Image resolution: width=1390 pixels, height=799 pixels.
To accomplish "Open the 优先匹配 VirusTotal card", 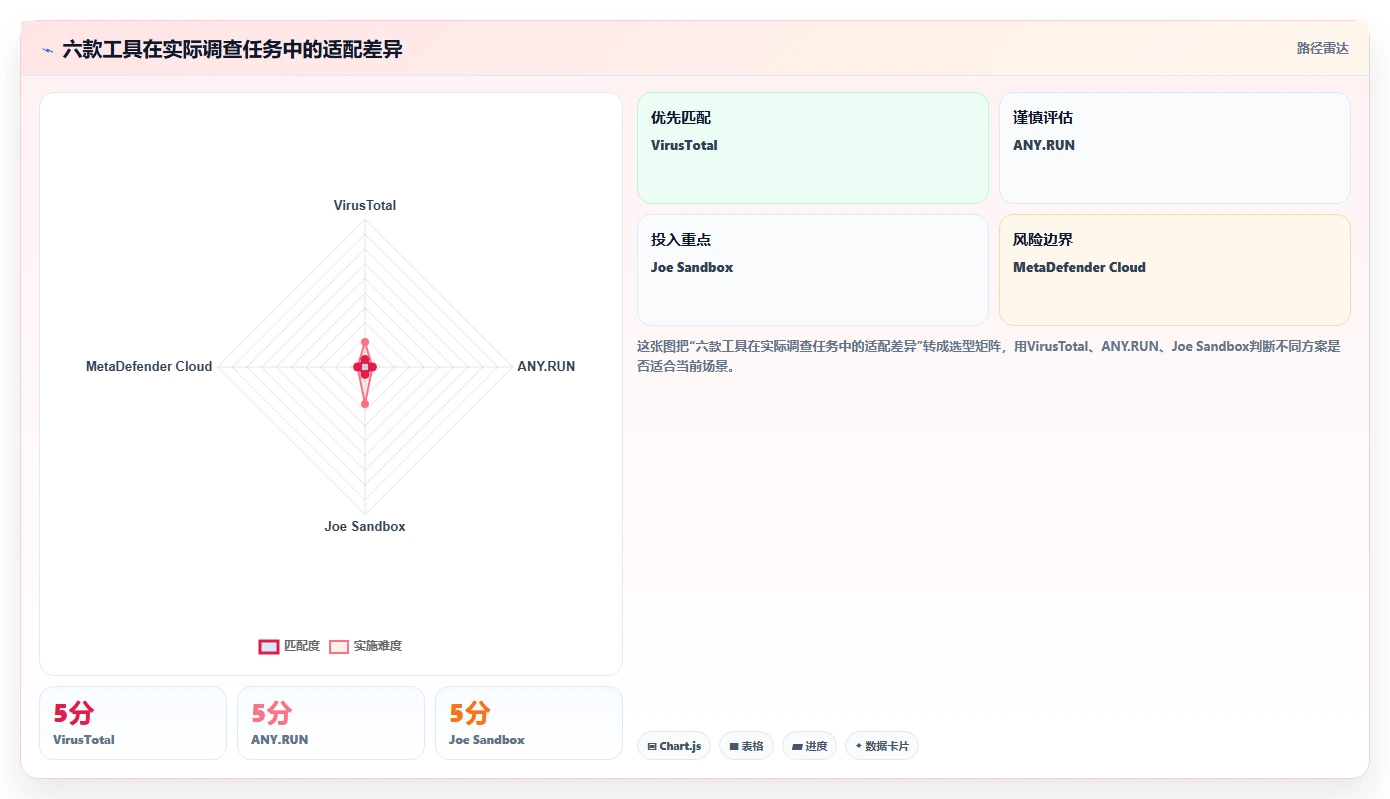I will tap(813, 148).
